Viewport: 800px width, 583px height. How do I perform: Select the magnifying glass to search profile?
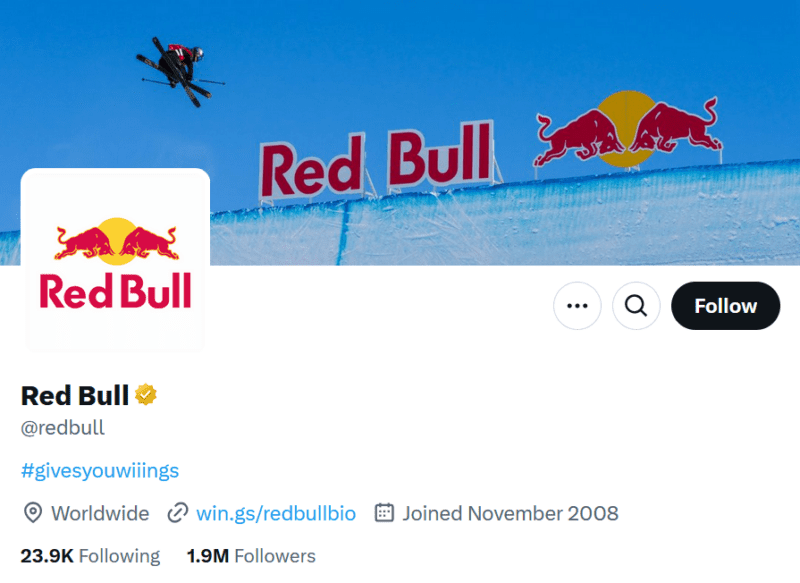coord(636,306)
